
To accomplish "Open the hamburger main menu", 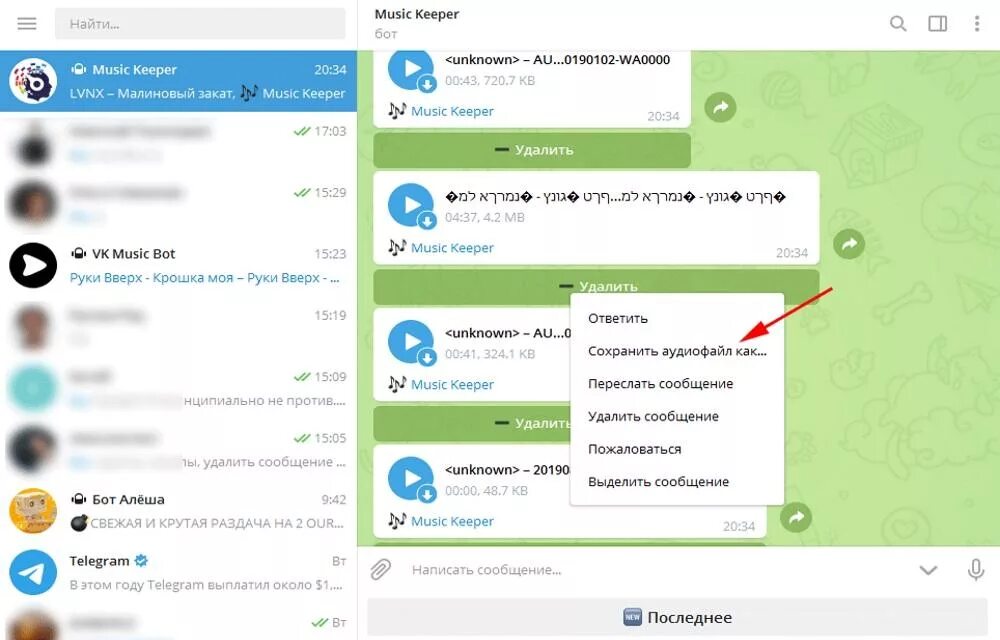I will pyautogui.click(x=27, y=24).
